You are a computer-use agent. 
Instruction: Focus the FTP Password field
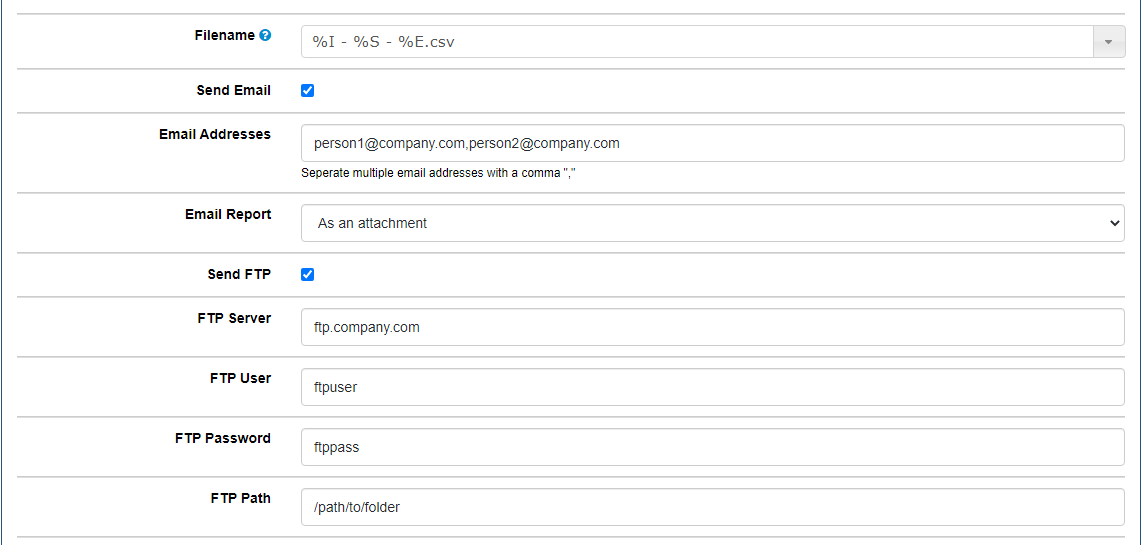(x=713, y=447)
